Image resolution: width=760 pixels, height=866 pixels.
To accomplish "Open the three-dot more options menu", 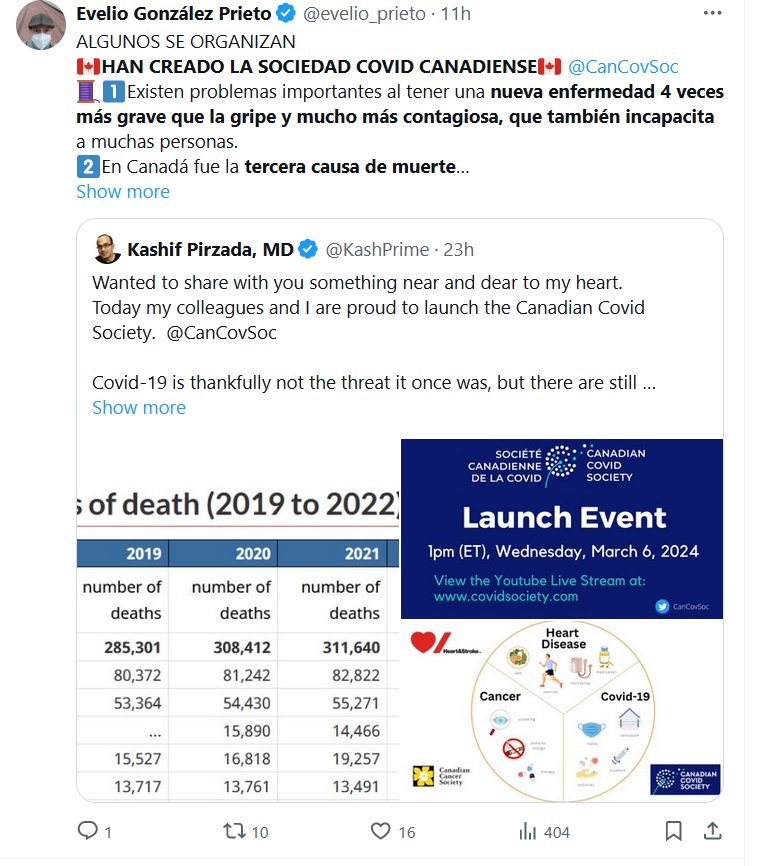I will pyautogui.click(x=712, y=13).
